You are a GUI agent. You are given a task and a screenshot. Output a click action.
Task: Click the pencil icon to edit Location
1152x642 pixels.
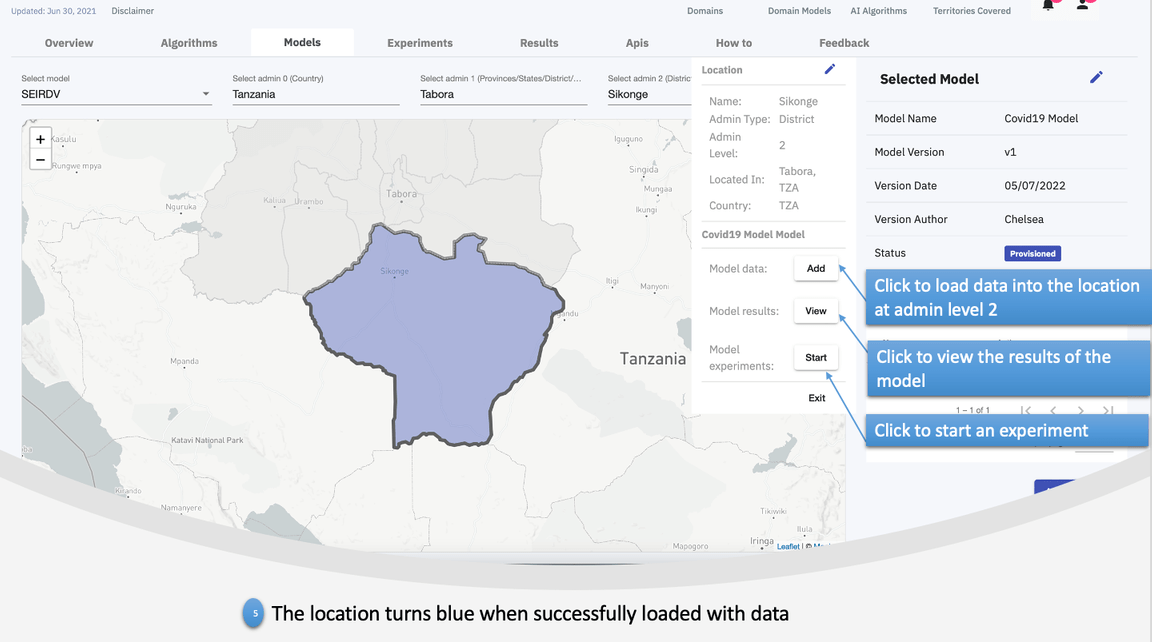click(x=829, y=69)
